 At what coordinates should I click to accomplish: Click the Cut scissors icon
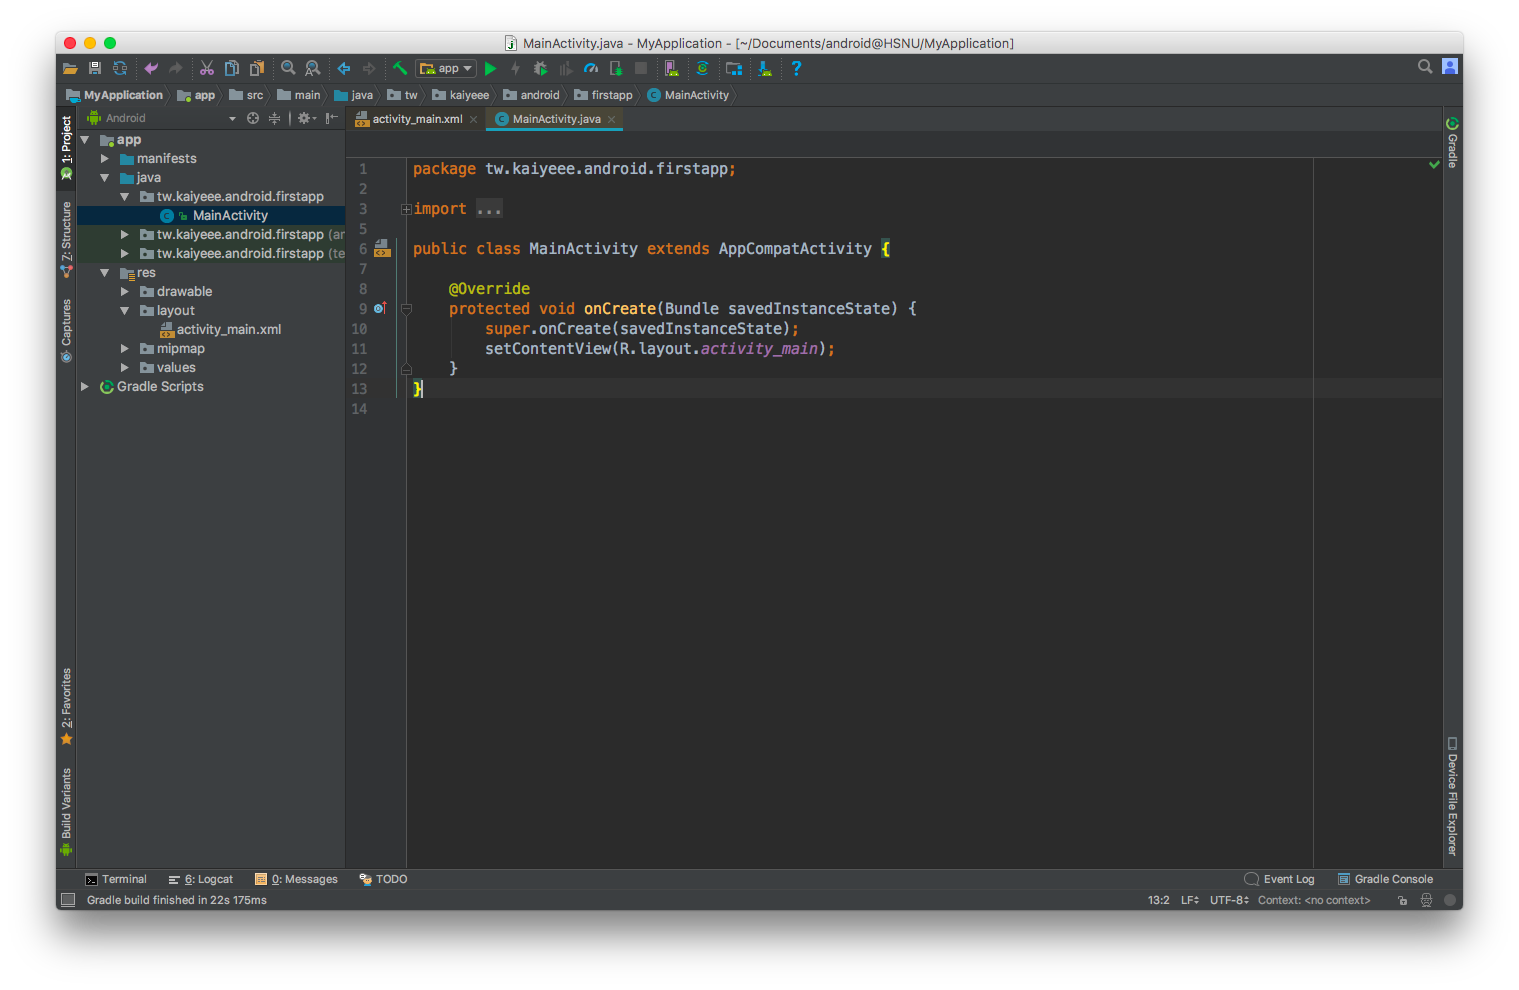click(207, 68)
